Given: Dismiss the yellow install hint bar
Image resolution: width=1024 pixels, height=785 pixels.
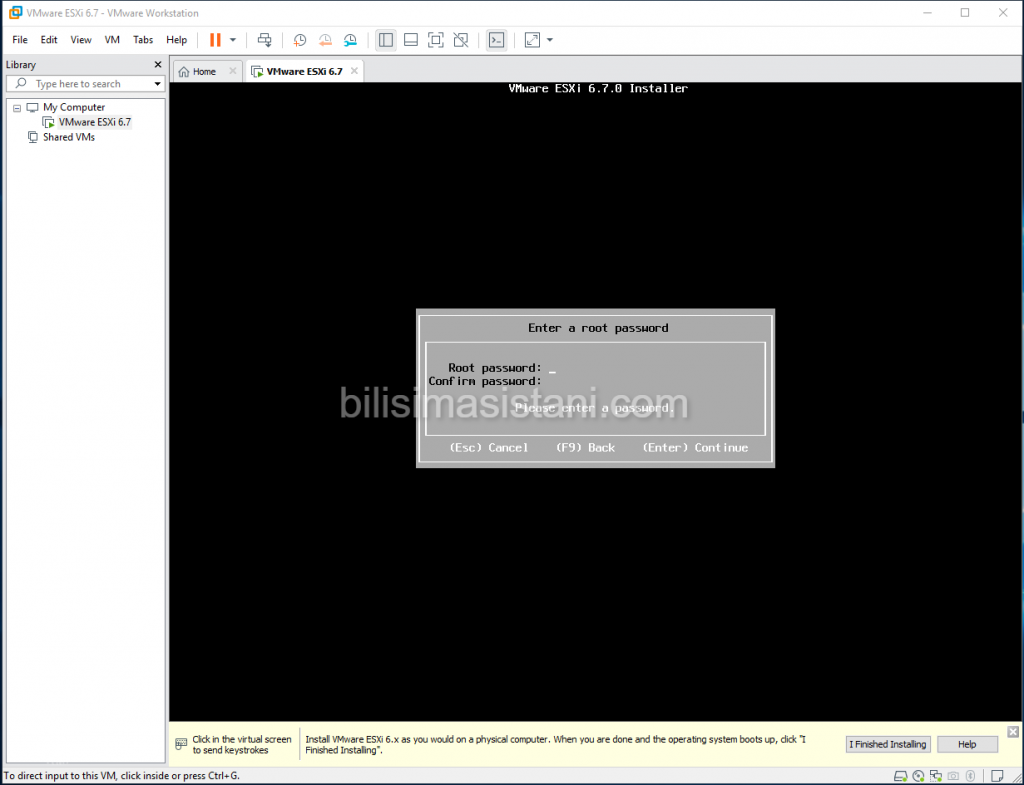Looking at the screenshot, I should pos(1012,731).
